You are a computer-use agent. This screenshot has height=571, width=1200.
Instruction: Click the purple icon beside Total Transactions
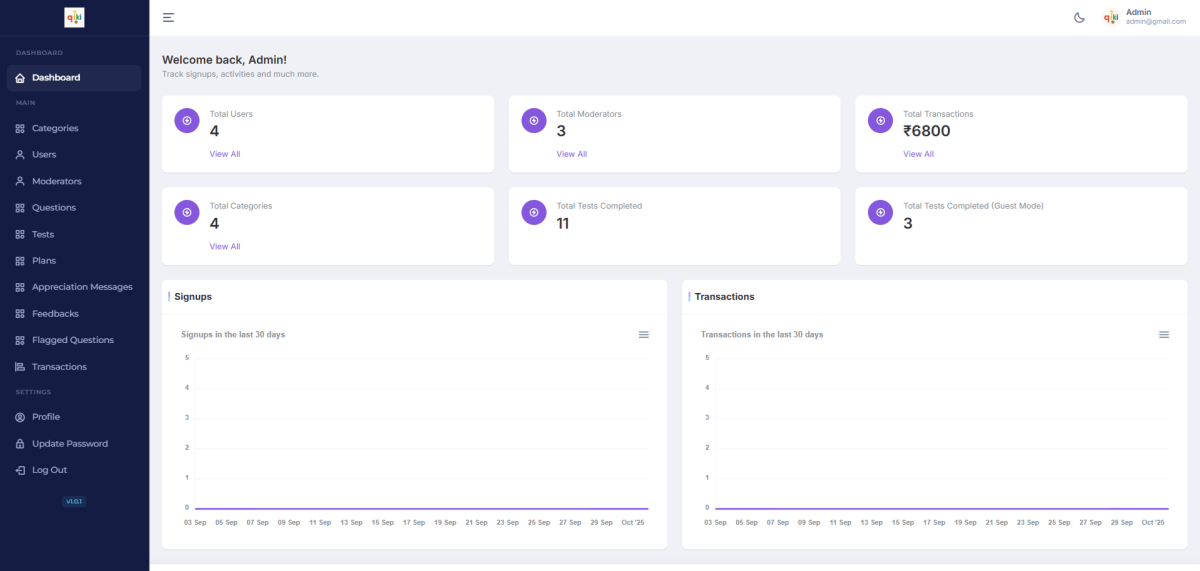(880, 120)
